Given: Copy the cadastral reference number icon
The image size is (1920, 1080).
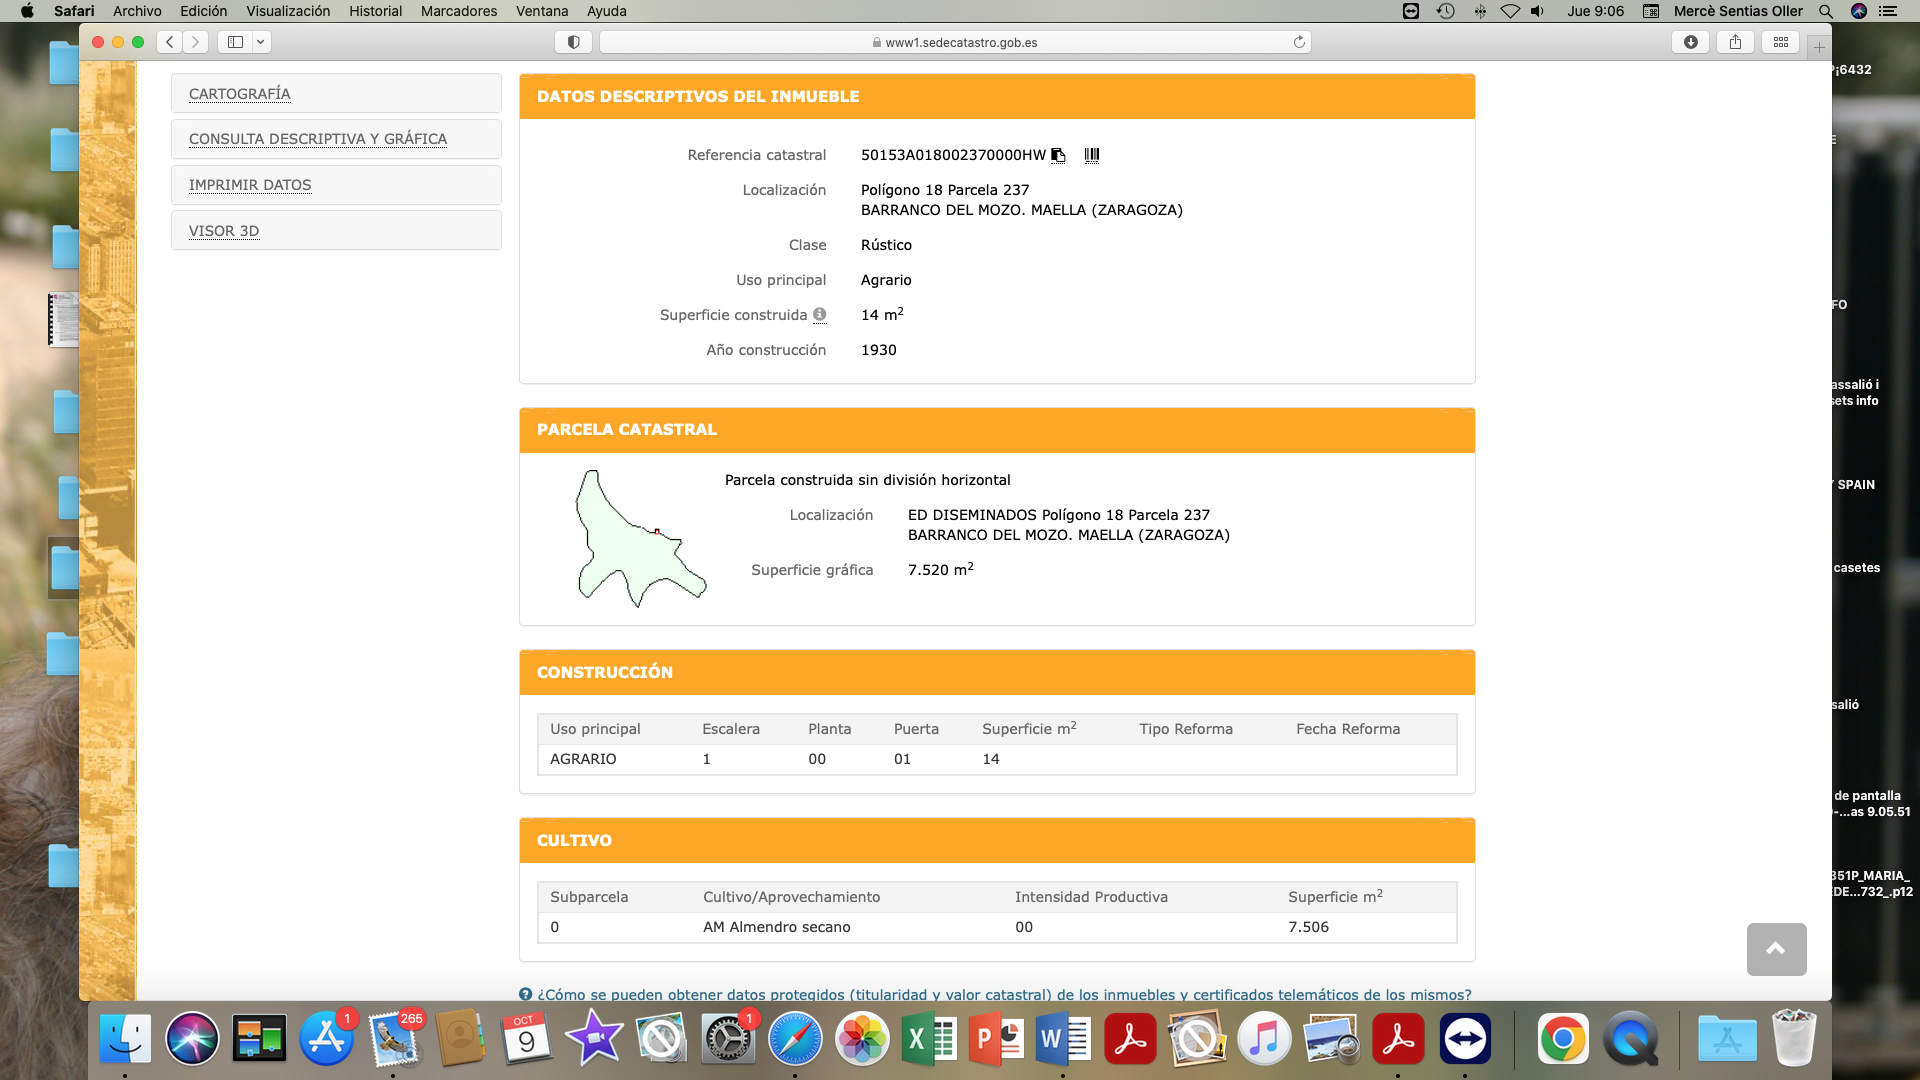Looking at the screenshot, I should point(1058,155).
